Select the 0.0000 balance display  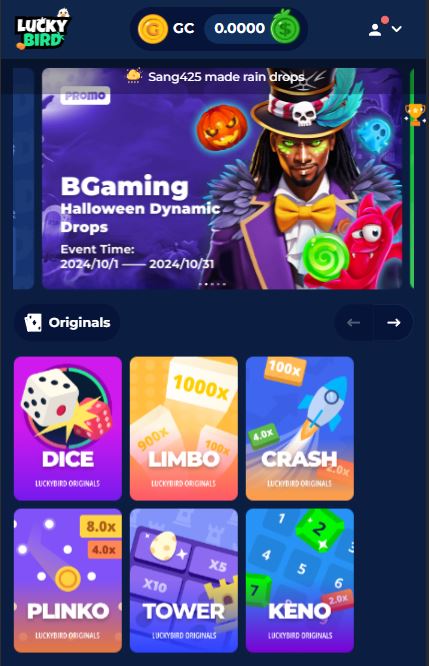240,28
